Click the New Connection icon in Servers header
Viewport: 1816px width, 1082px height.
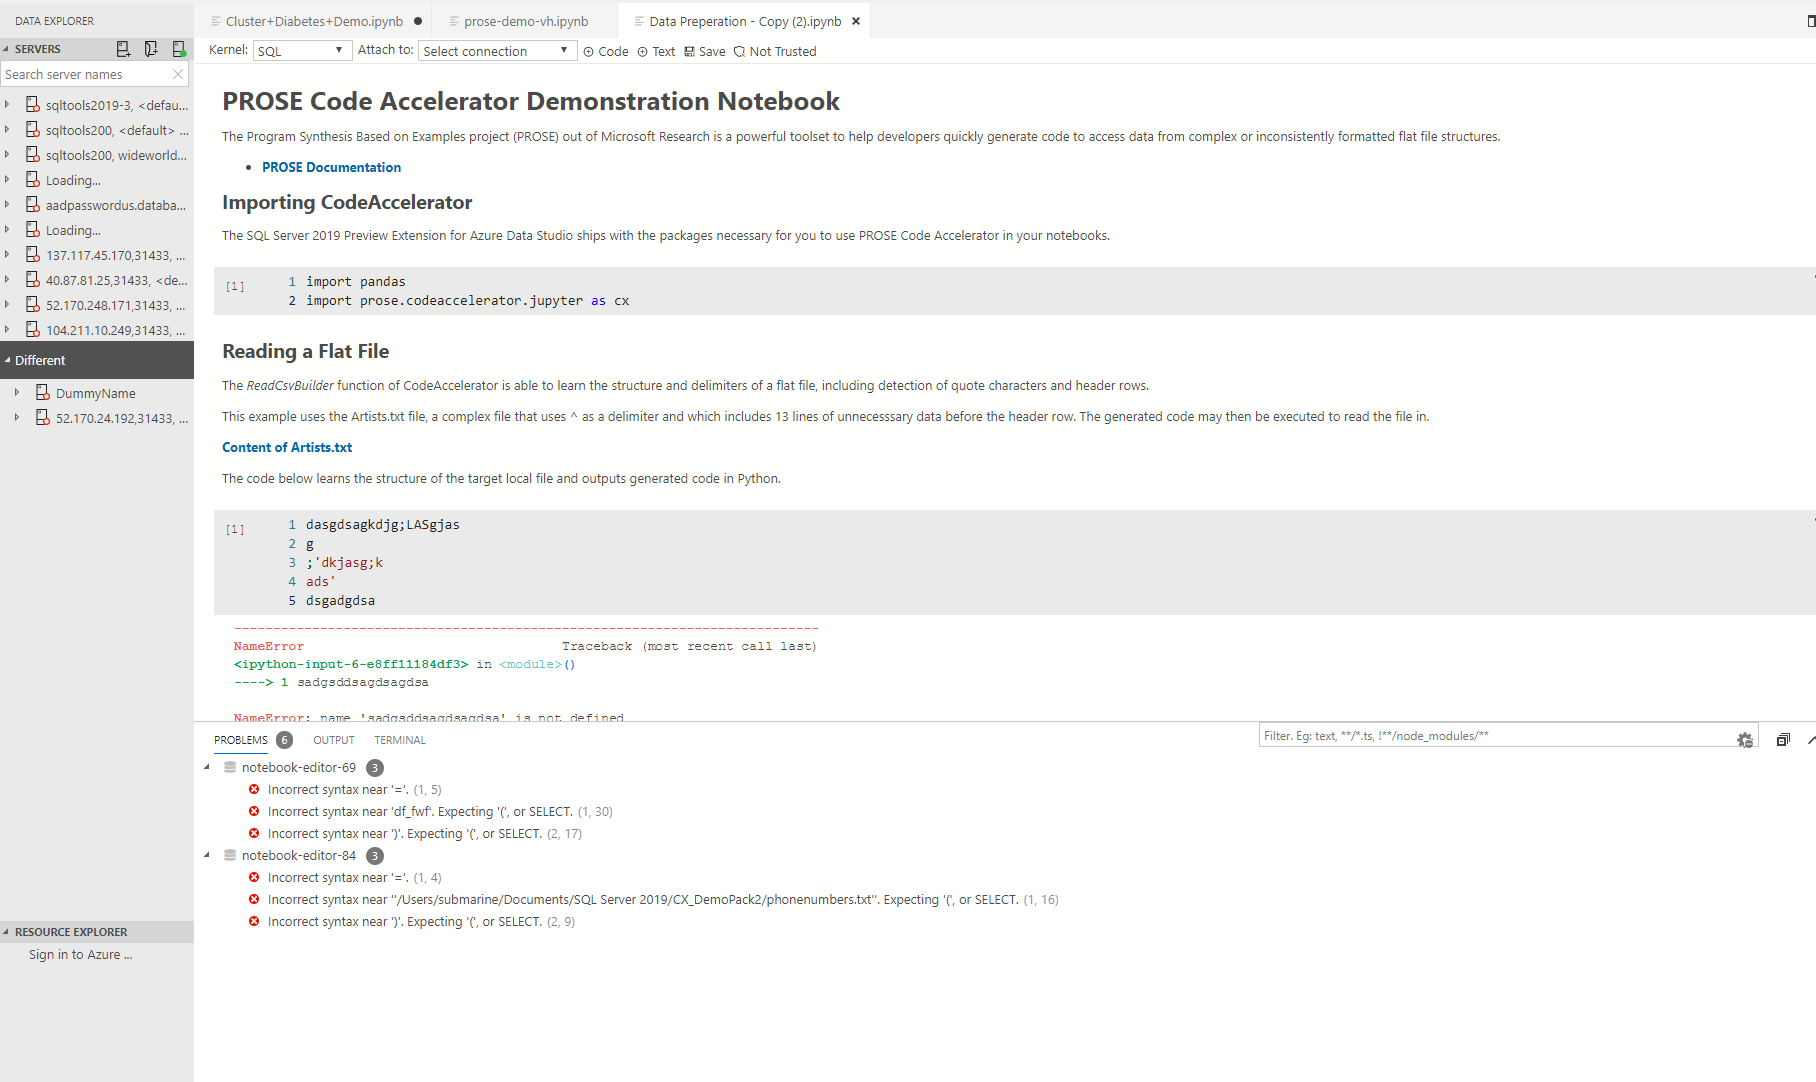click(123, 49)
